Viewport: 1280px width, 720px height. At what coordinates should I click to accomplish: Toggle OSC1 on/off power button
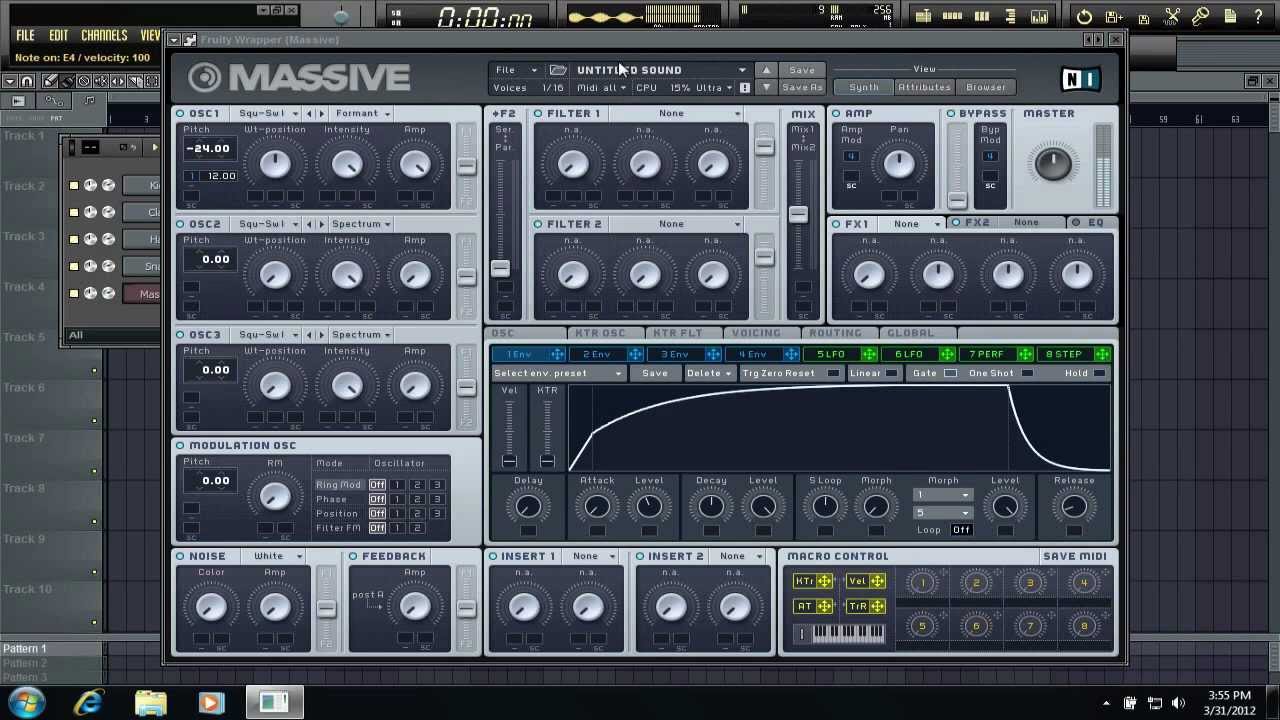(180, 113)
